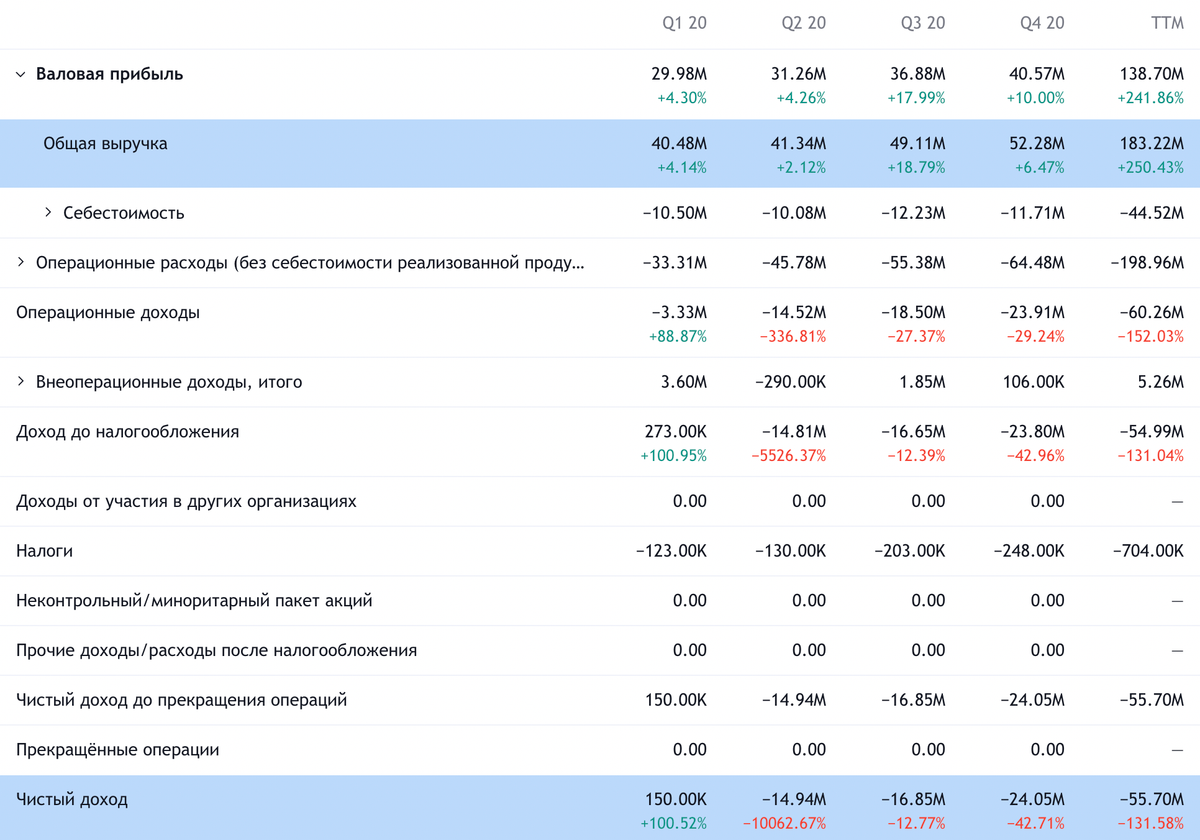1200x840 pixels.
Task: Click operating expenses value −33.31M
Action: pyautogui.click(x=675, y=263)
